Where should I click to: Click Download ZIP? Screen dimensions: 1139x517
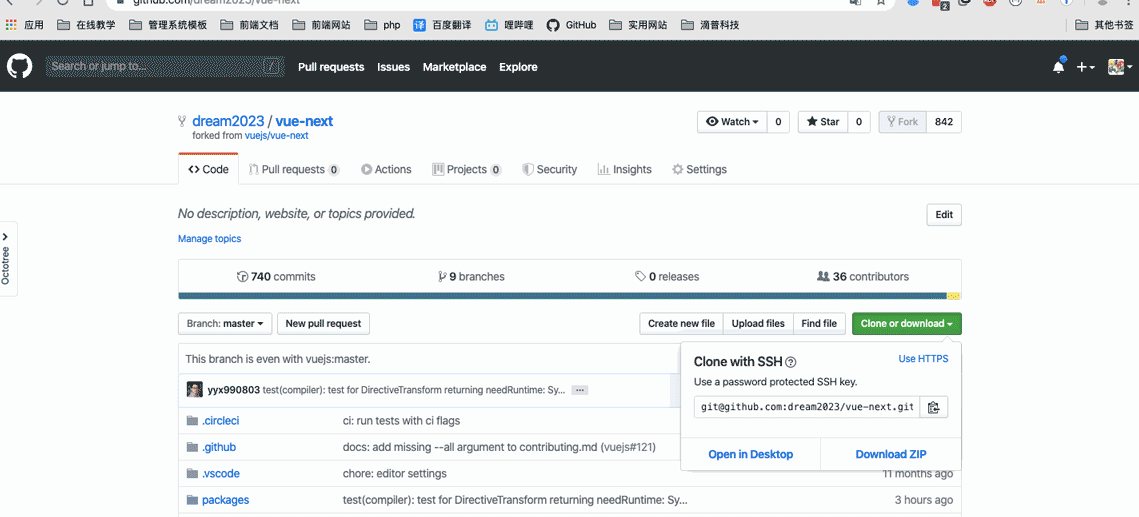click(x=891, y=455)
